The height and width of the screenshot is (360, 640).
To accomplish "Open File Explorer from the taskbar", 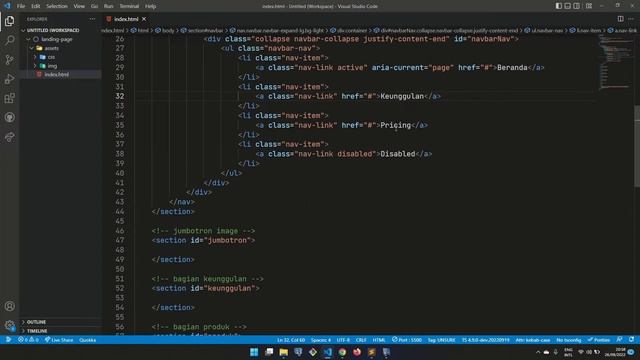I will [284, 352].
